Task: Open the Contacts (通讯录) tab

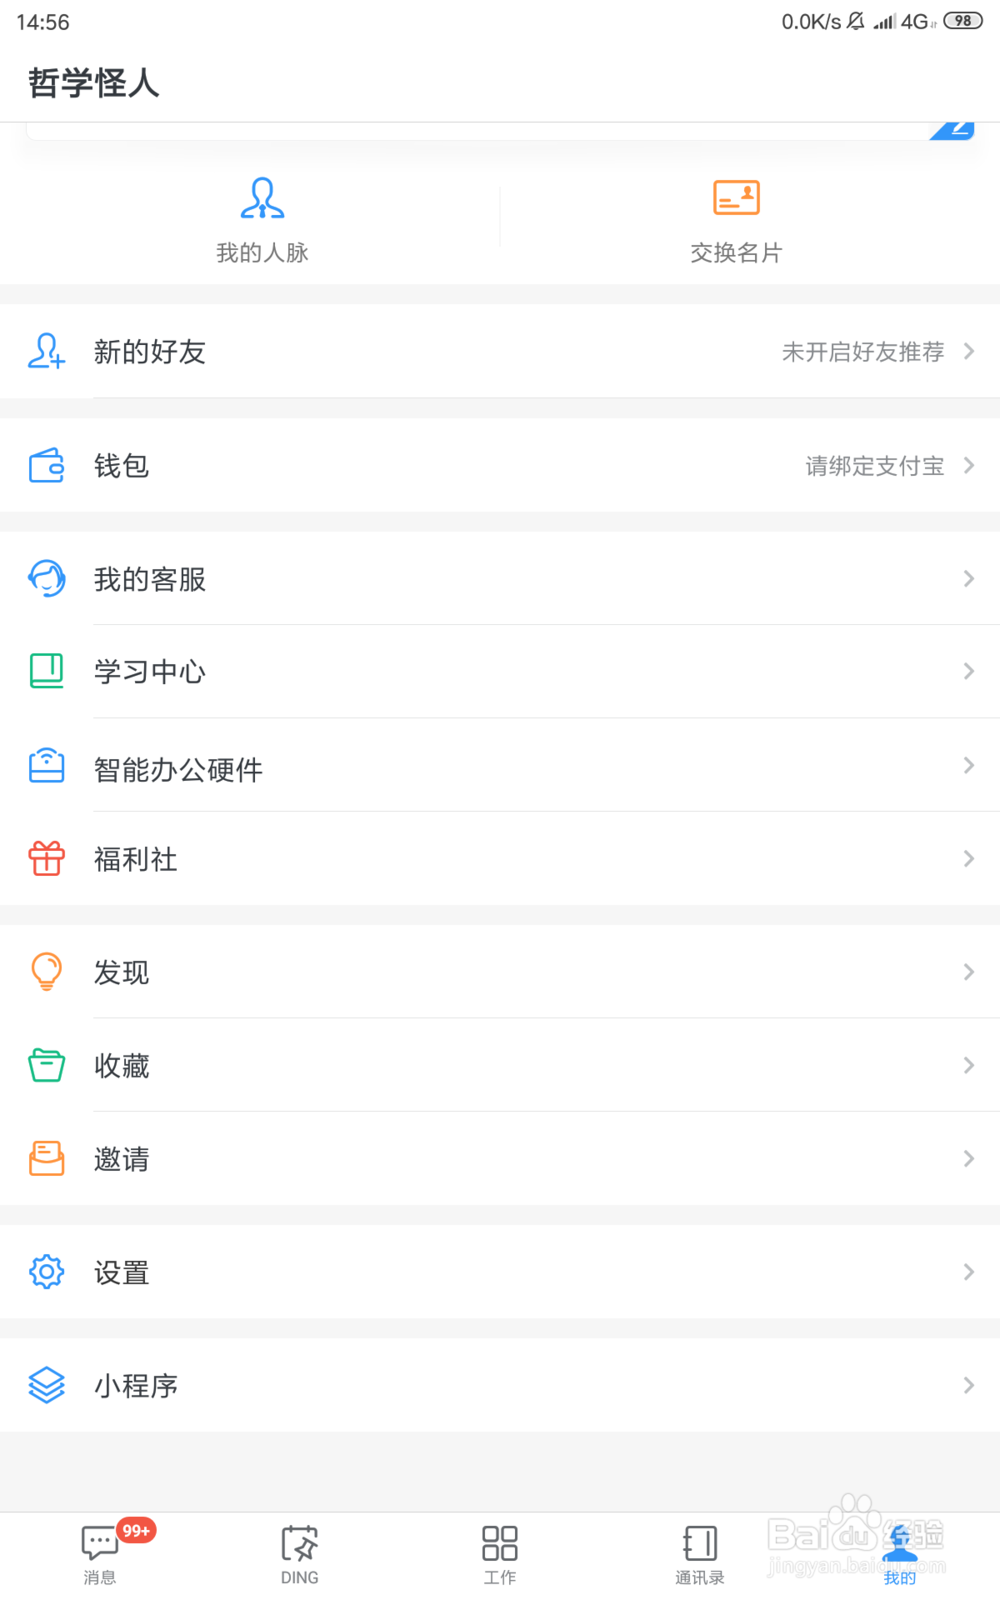Action: 700,1555
